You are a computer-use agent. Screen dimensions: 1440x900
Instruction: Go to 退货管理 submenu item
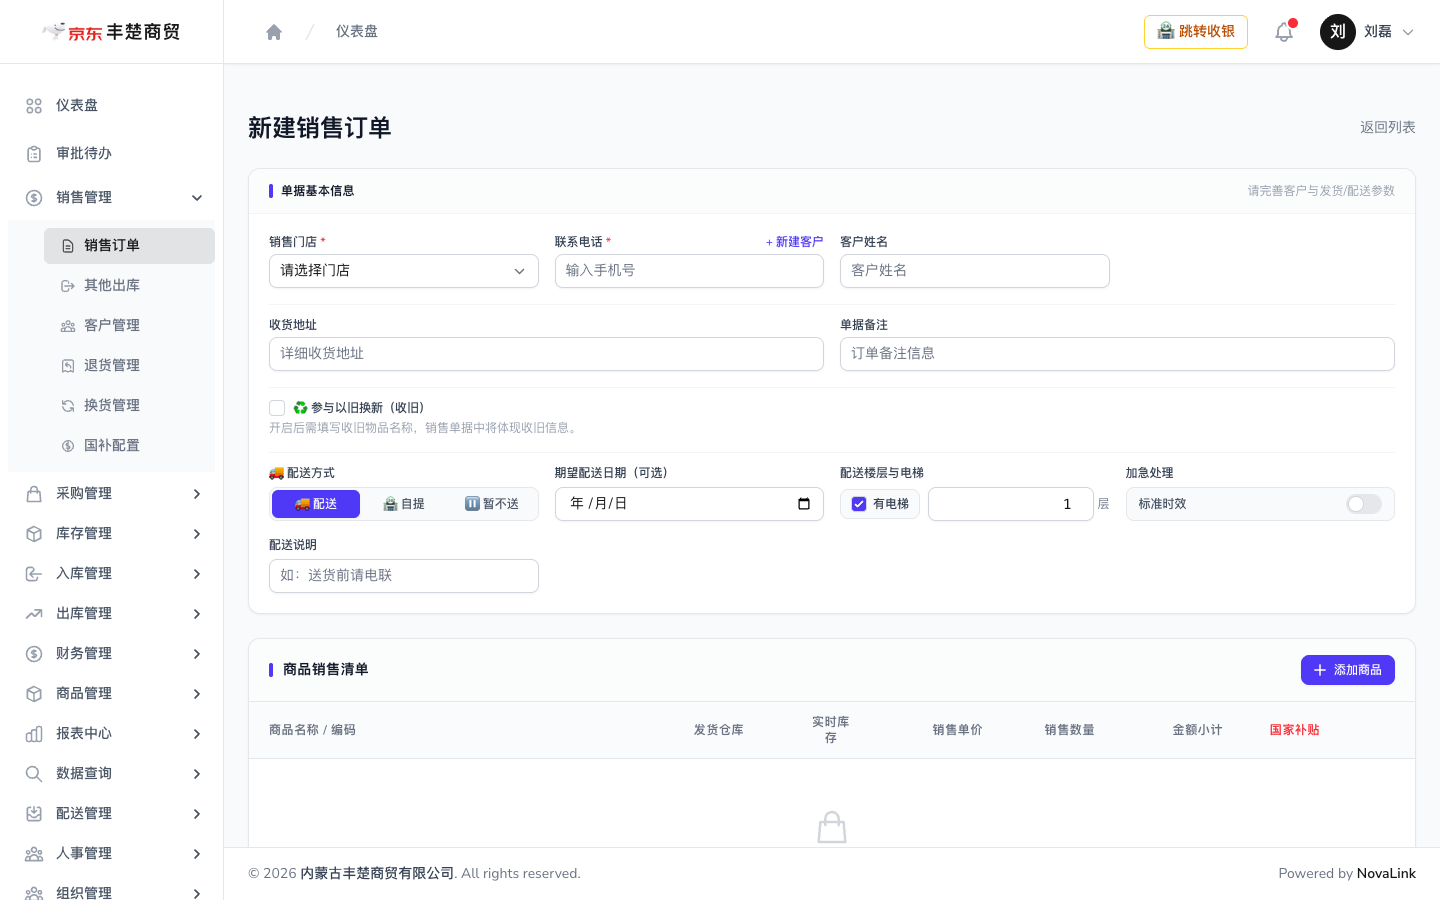coord(129,366)
